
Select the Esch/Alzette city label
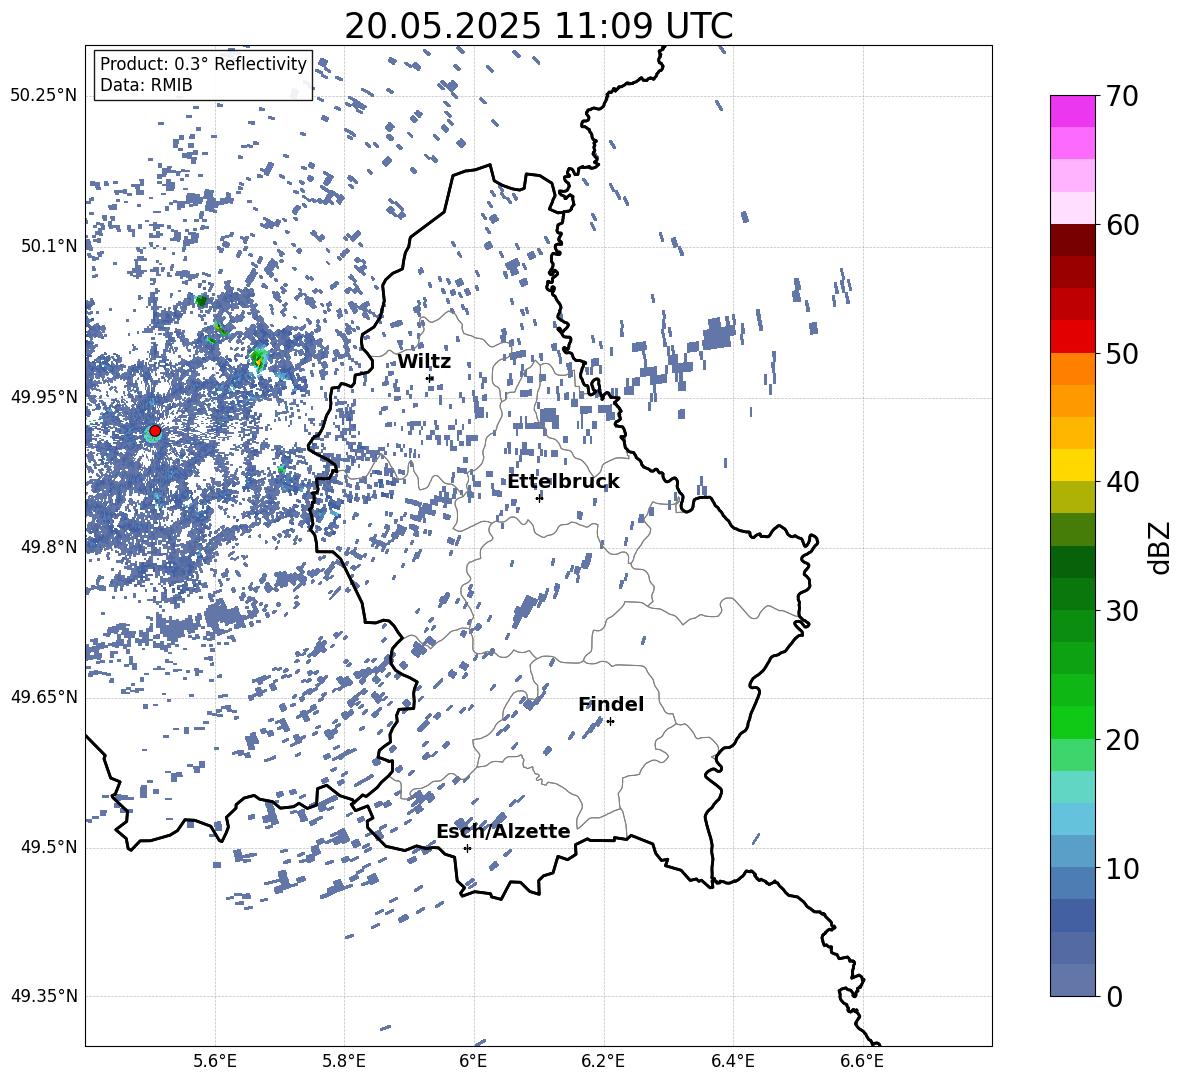[503, 831]
